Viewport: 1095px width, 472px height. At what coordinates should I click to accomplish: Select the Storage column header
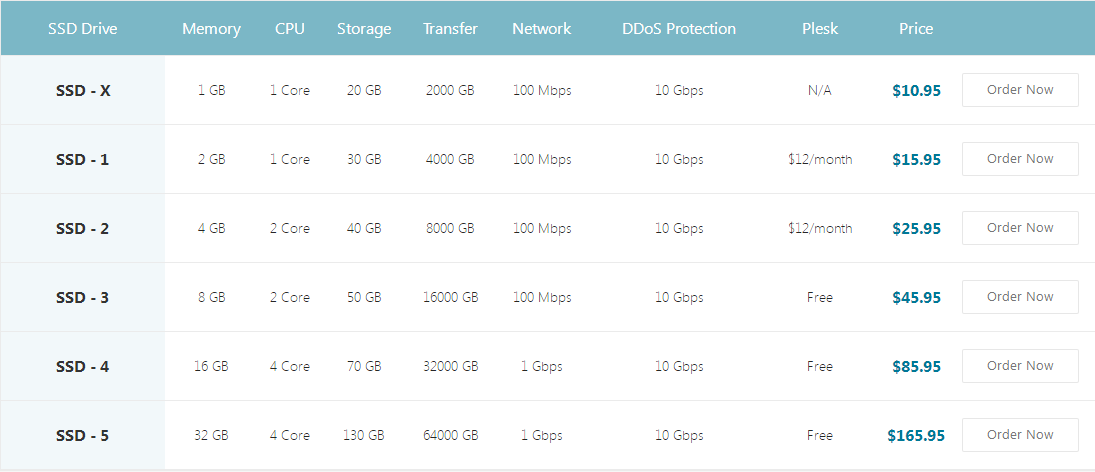point(364,29)
